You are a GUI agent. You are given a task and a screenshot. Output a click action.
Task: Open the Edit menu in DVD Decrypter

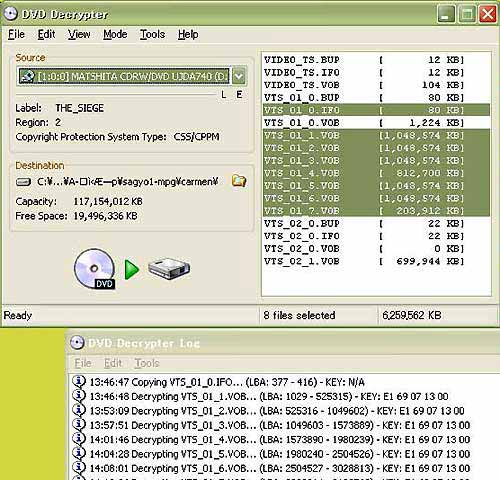46,34
